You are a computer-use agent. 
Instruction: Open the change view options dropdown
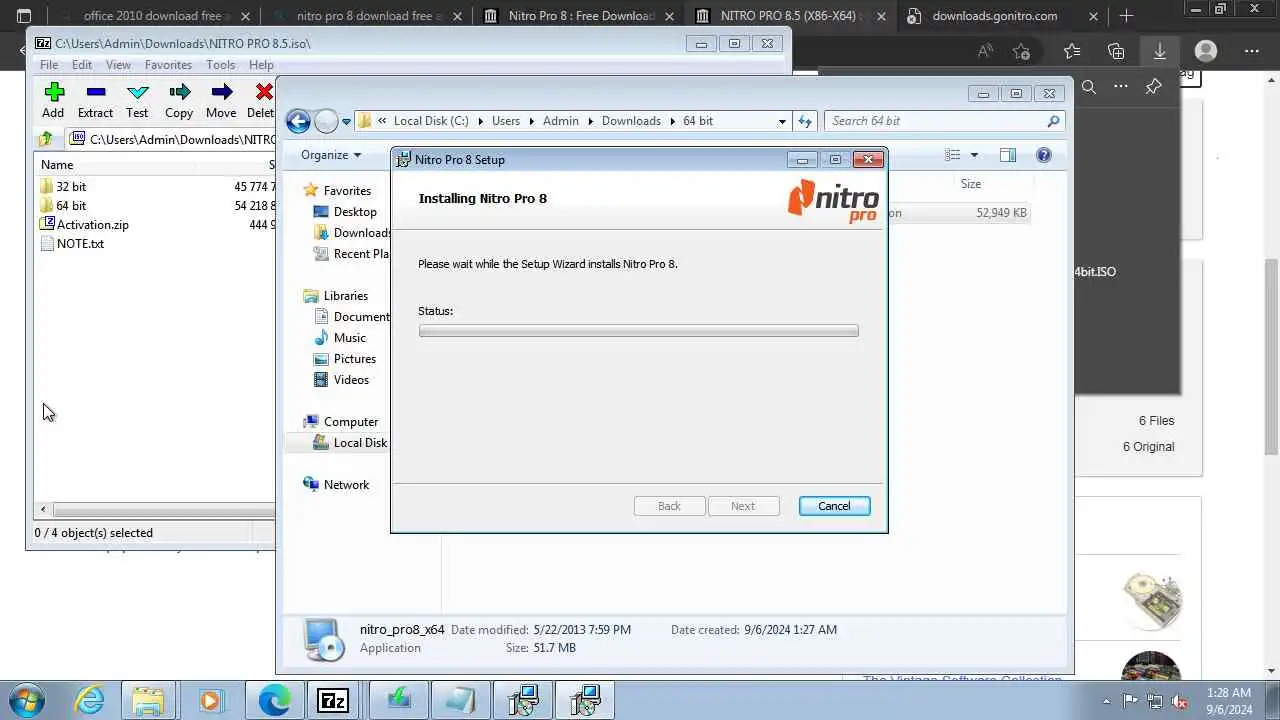[974, 155]
